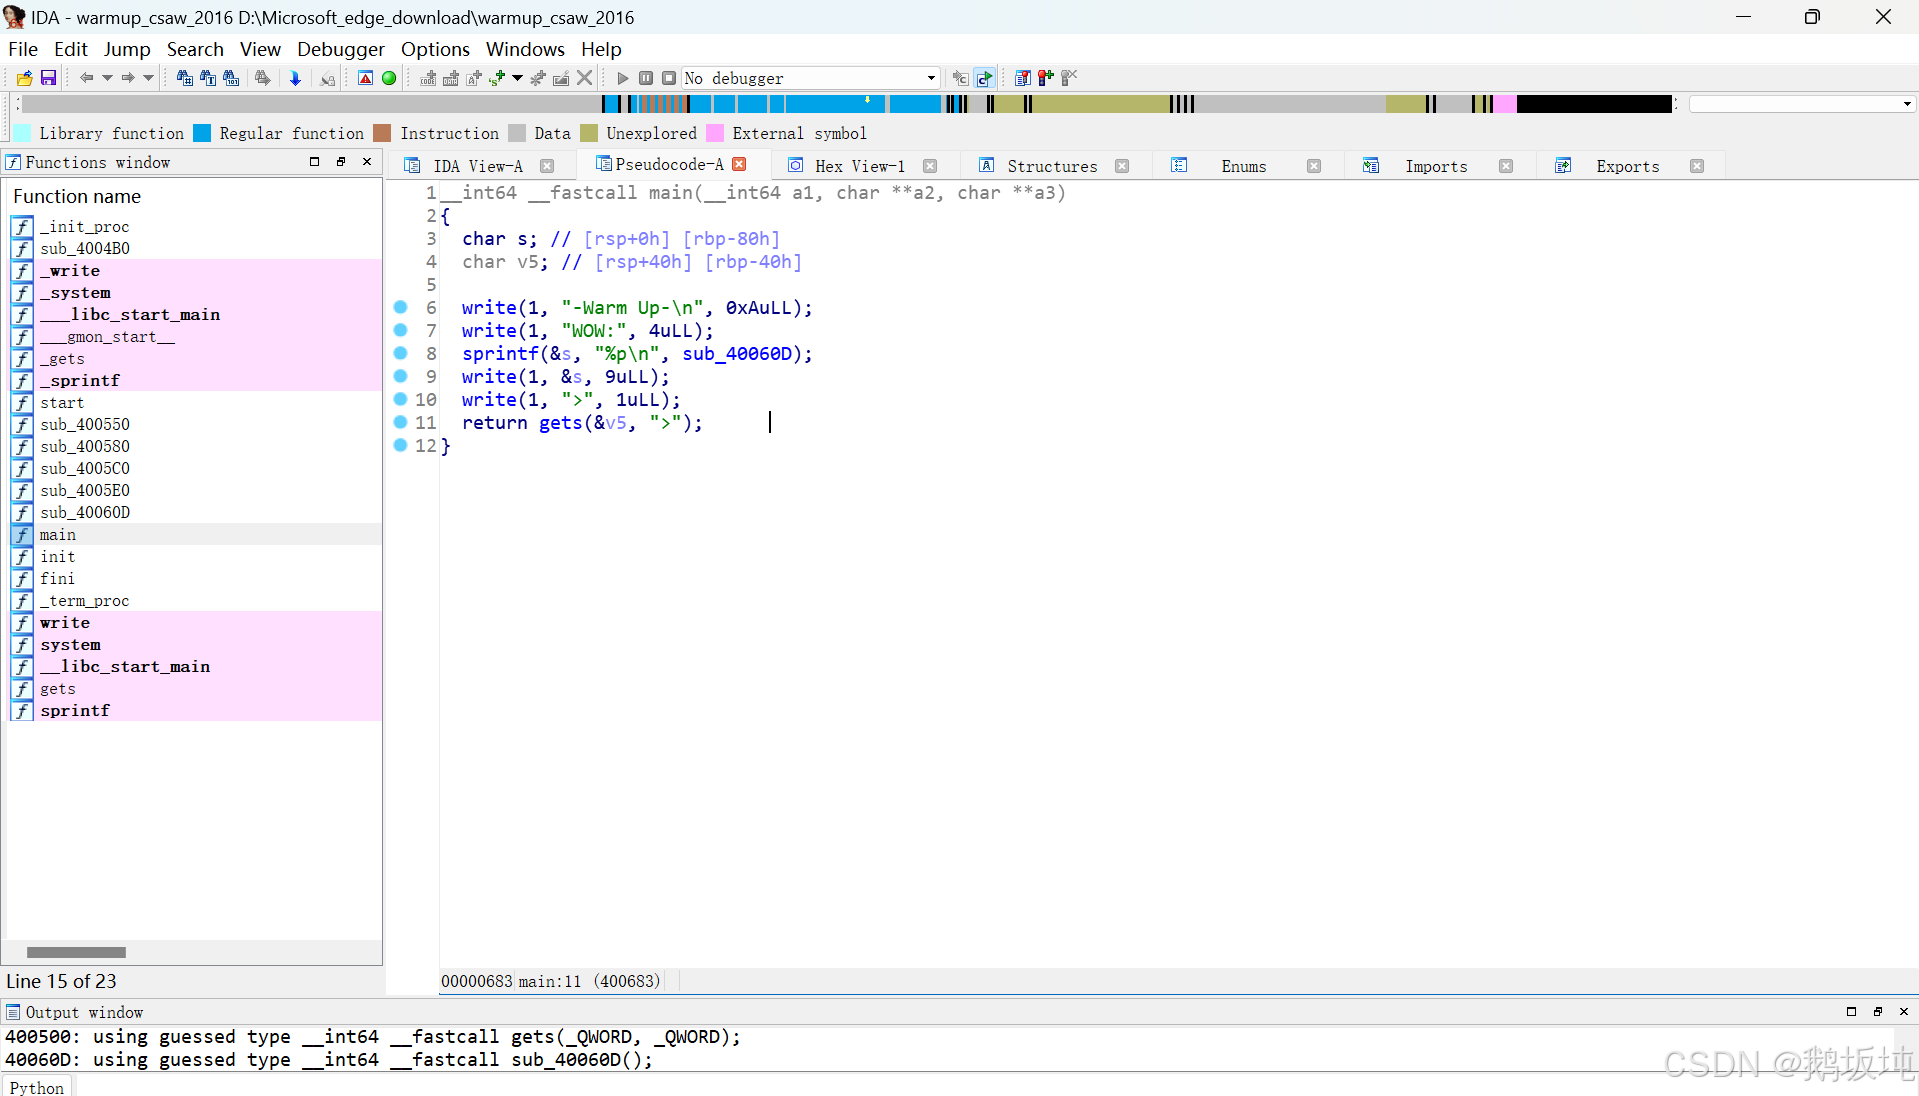
Task: Open the jump dropdown next to back arrow
Action: pyautogui.click(x=108, y=78)
